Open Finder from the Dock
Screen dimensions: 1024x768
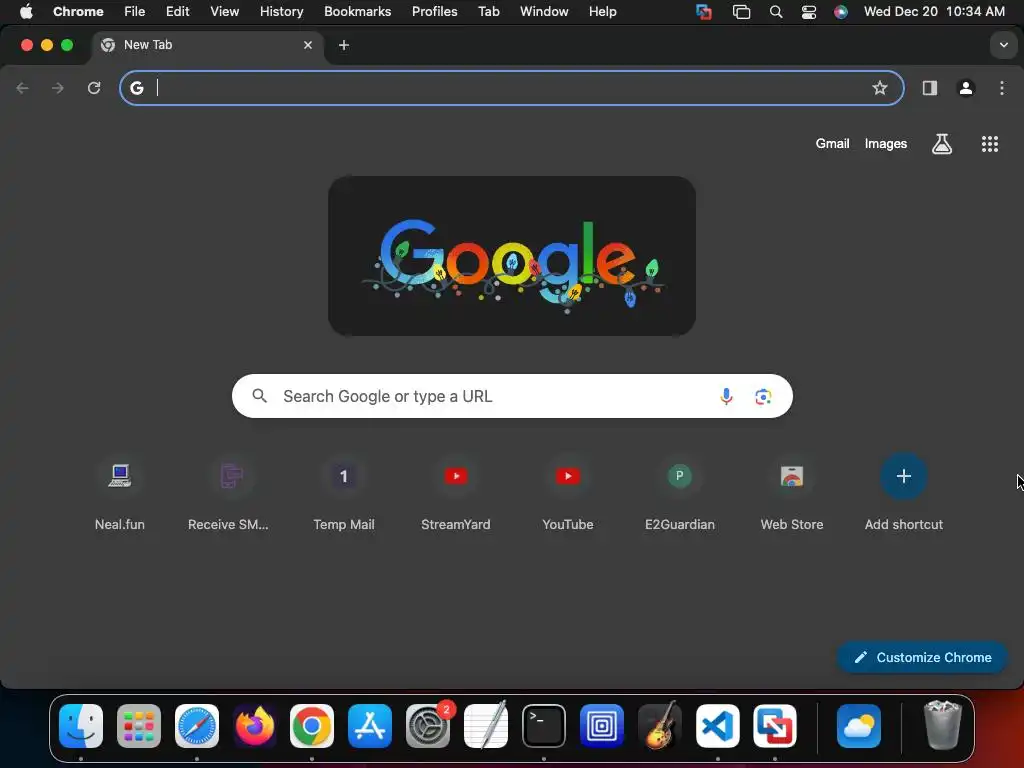[81, 726]
